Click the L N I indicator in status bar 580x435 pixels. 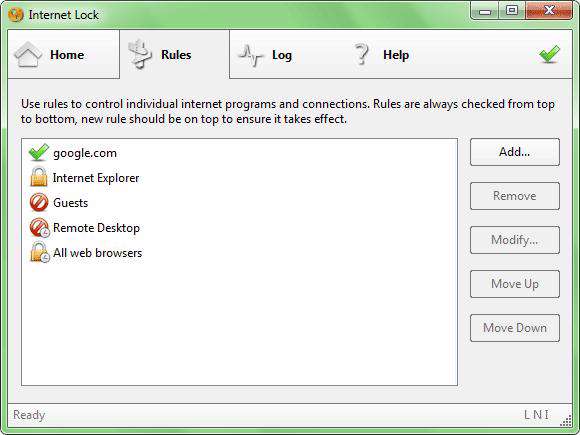(x=536, y=415)
